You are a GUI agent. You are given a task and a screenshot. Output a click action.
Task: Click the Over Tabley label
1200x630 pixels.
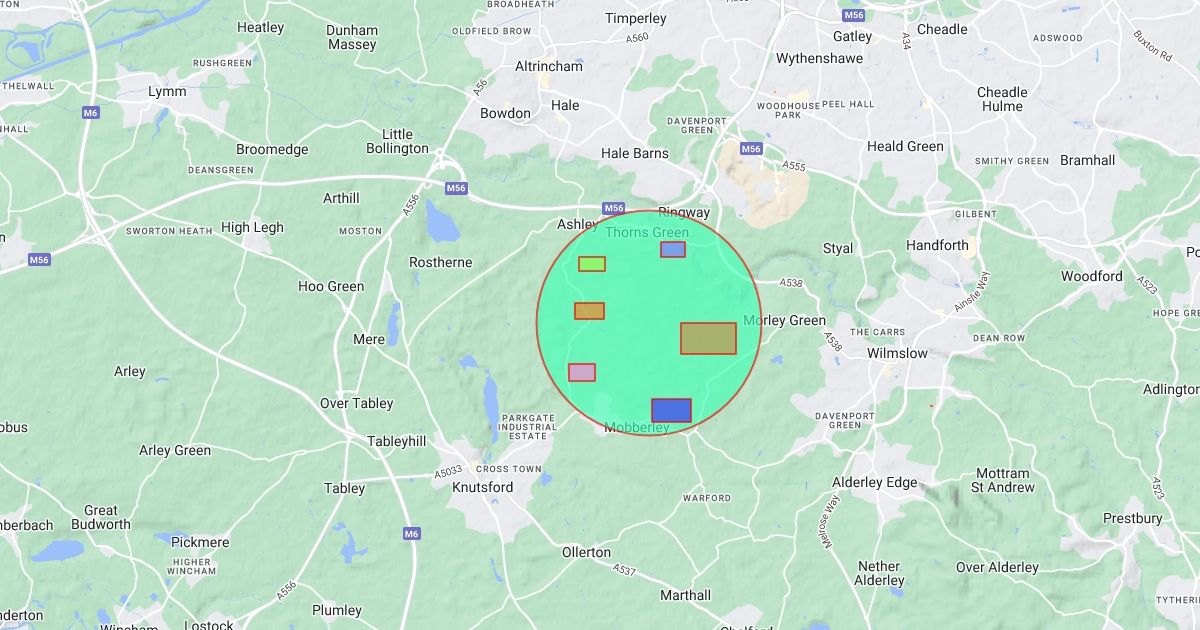point(357,403)
